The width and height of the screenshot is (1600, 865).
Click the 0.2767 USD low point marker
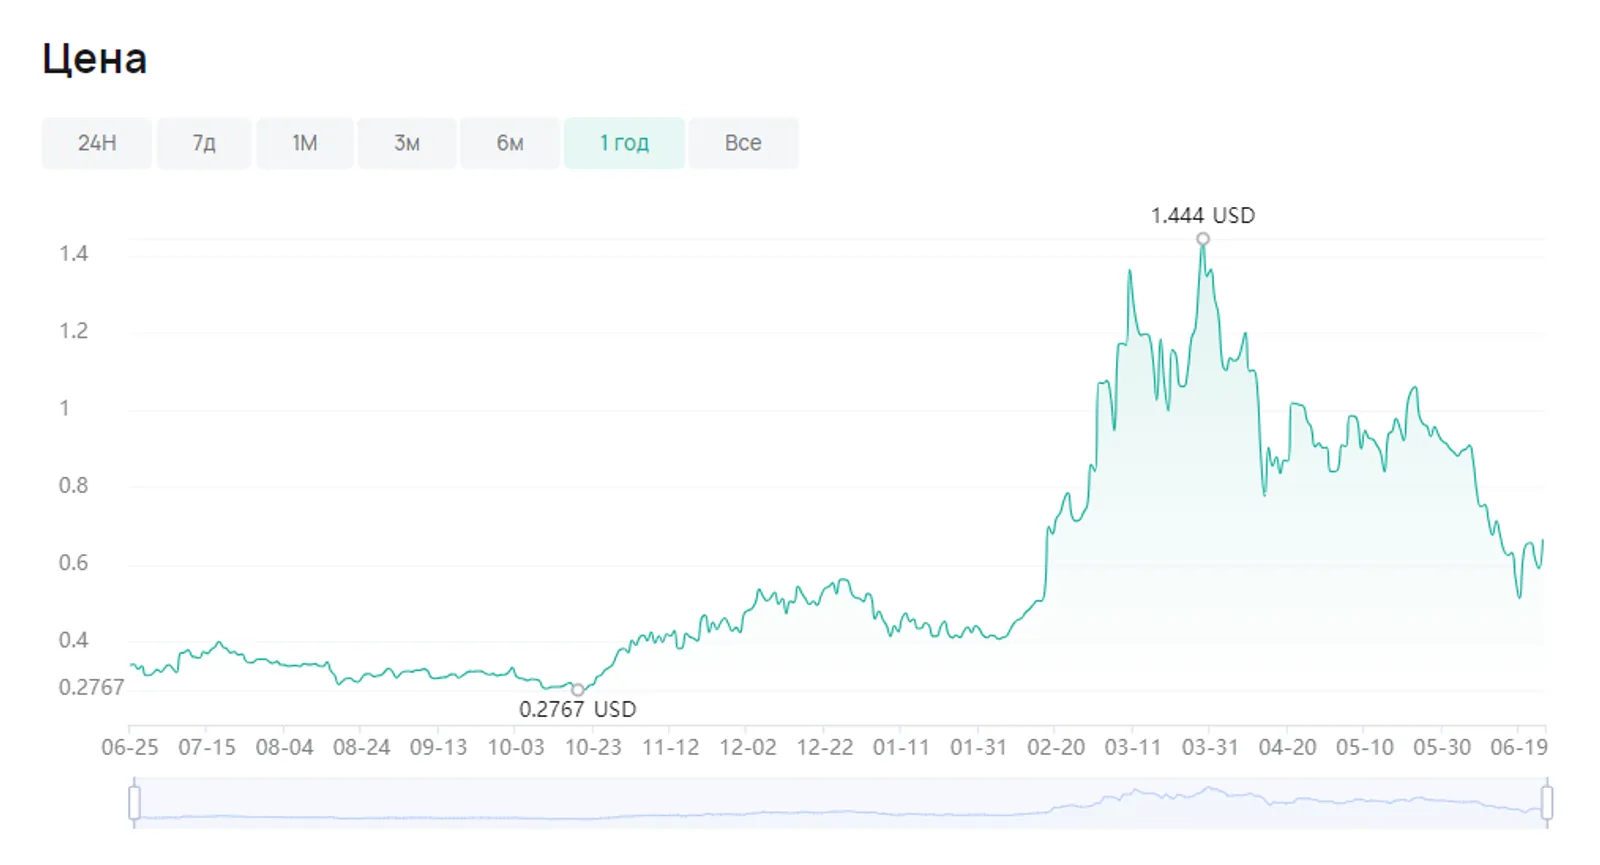click(x=577, y=690)
